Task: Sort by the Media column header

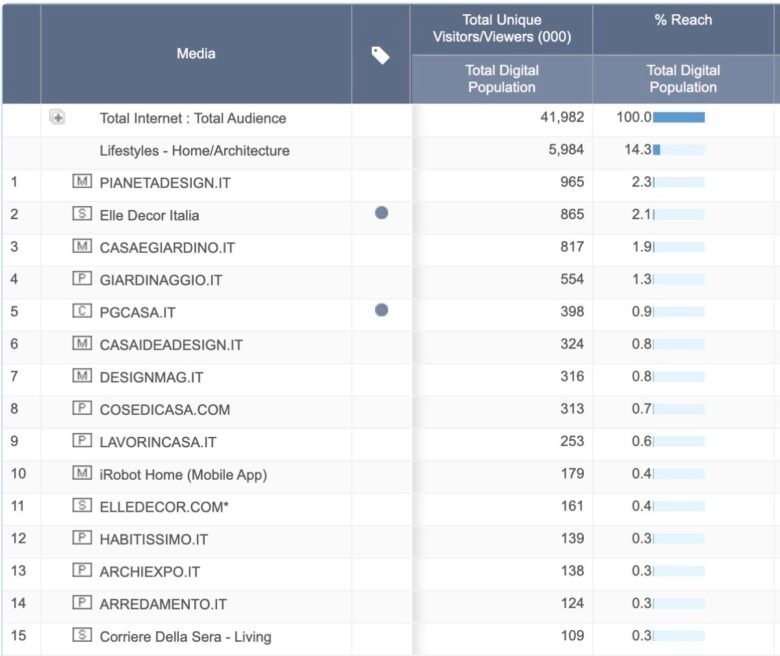Action: 196,54
